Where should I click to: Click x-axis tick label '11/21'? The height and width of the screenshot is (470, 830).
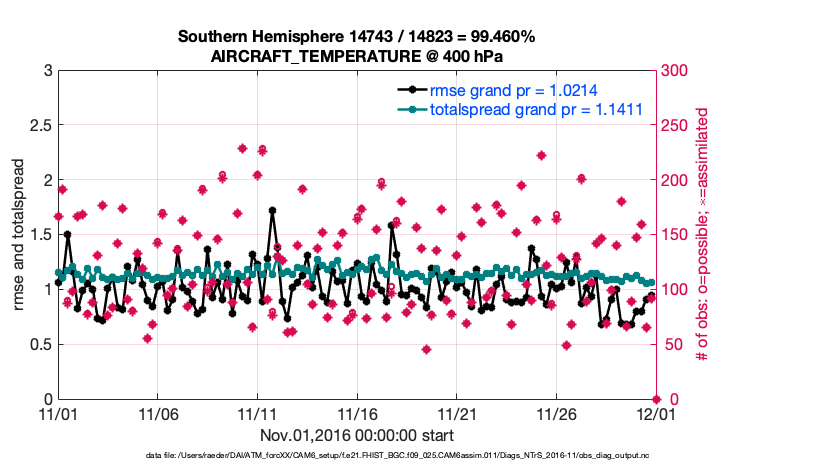click(457, 414)
